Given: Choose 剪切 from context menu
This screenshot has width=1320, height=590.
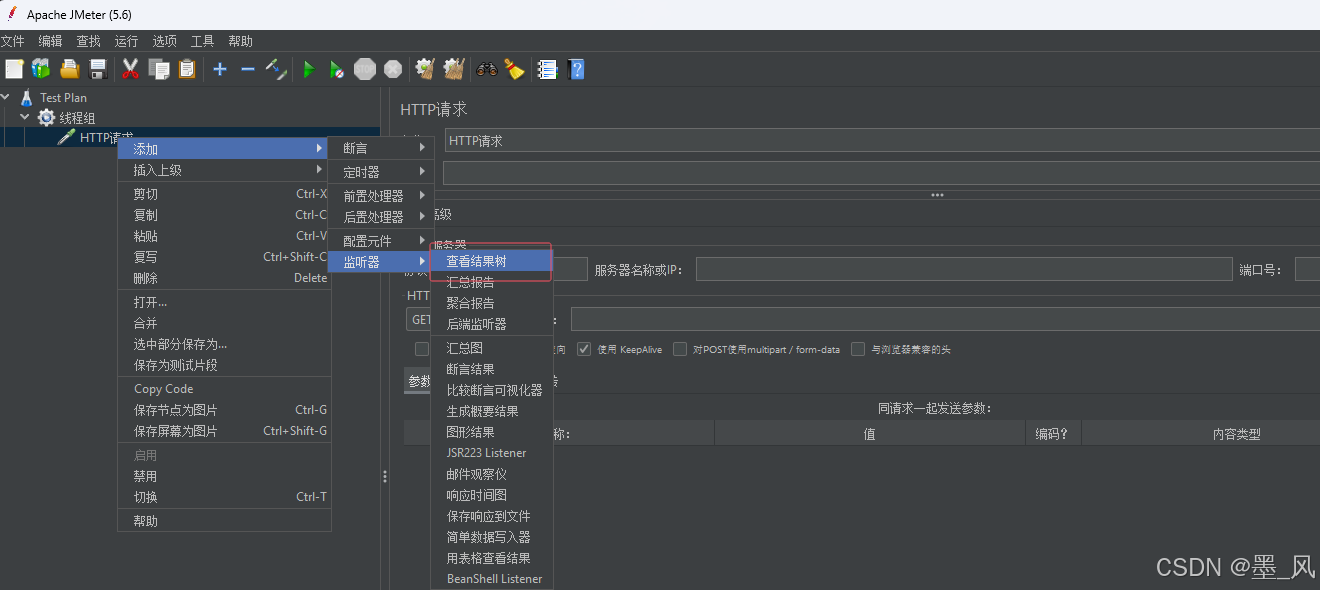Looking at the screenshot, I should (x=224, y=194).
